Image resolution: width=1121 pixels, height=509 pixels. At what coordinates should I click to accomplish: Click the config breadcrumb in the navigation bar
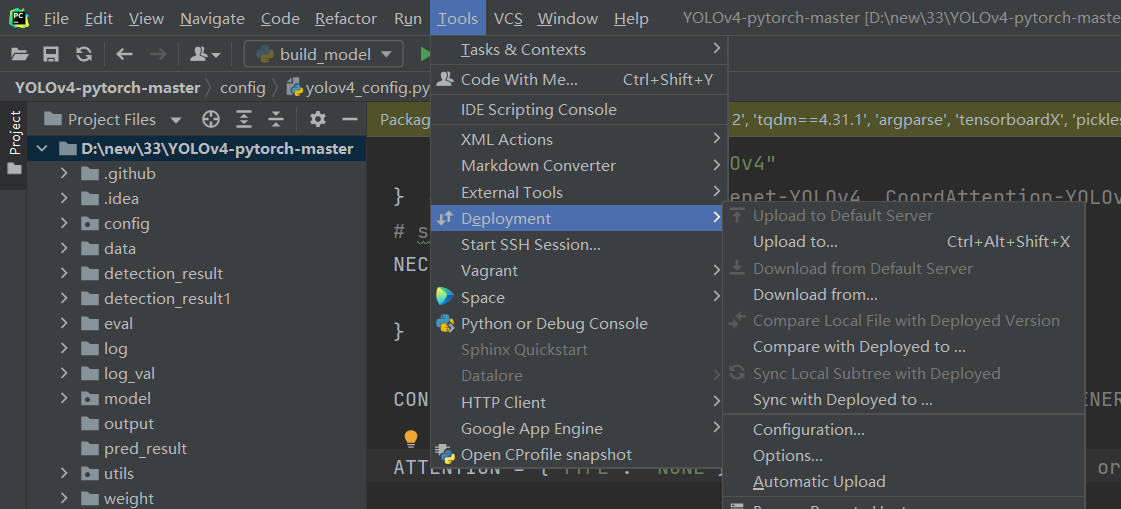pyautogui.click(x=243, y=87)
